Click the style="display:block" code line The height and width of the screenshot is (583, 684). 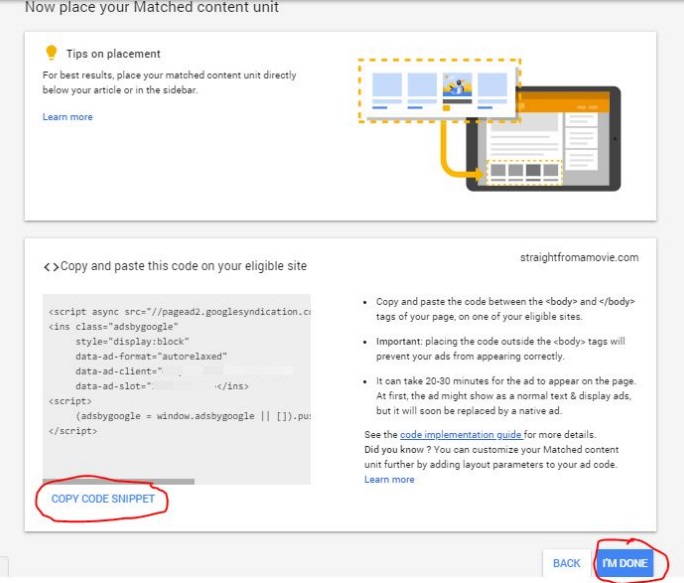132,341
